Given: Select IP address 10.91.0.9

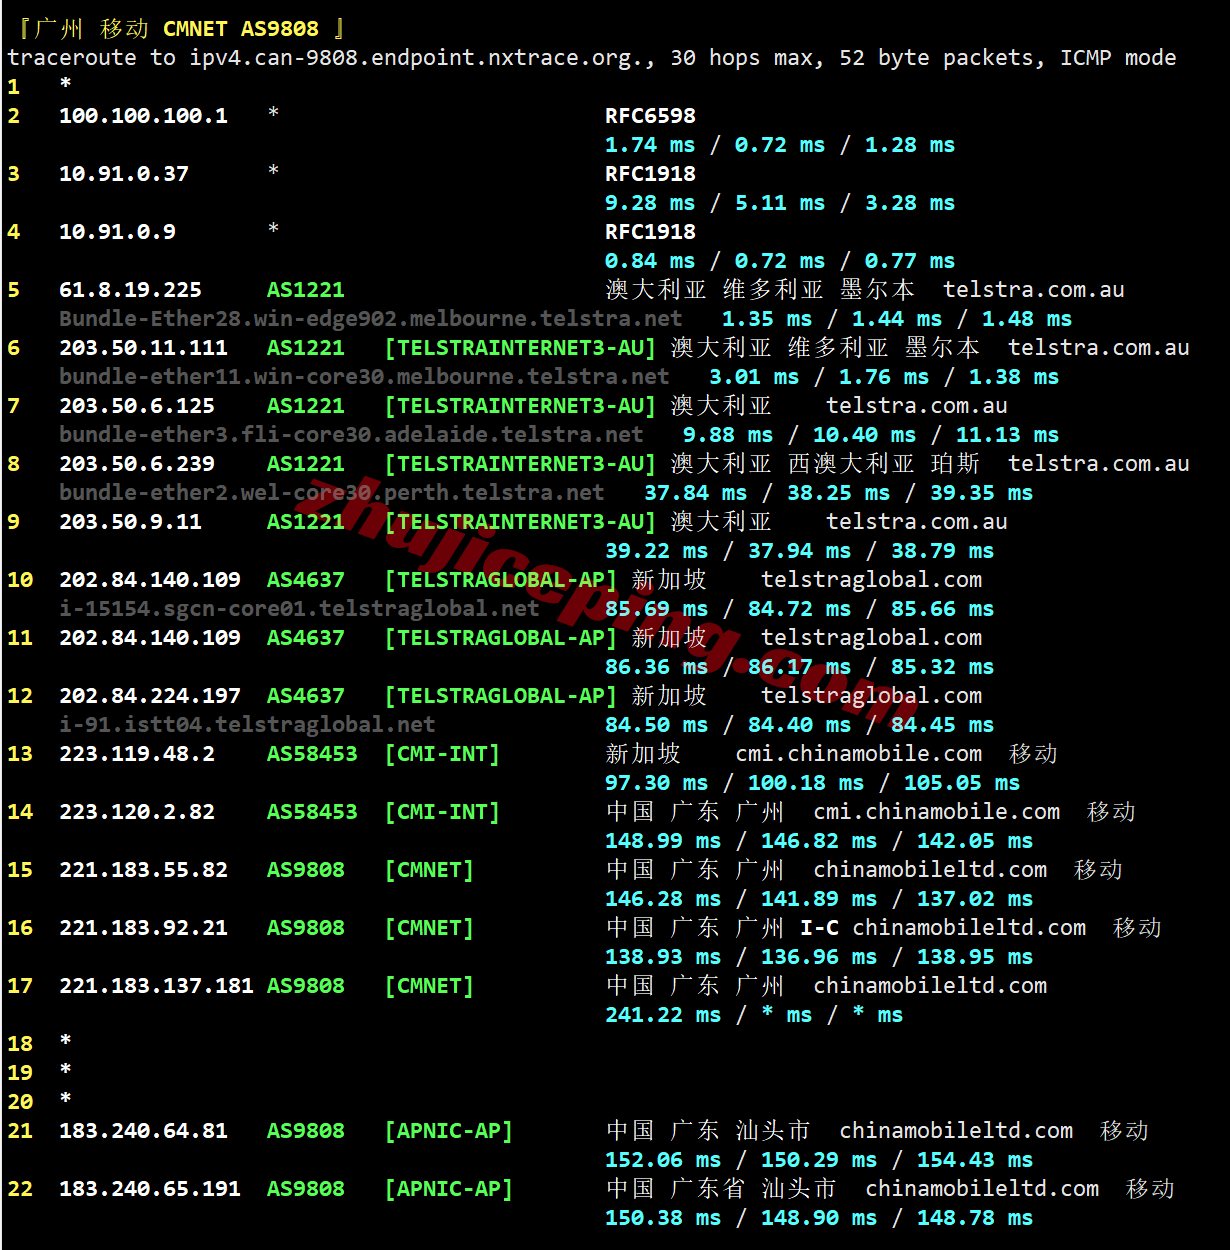Looking at the screenshot, I should coord(117,232).
